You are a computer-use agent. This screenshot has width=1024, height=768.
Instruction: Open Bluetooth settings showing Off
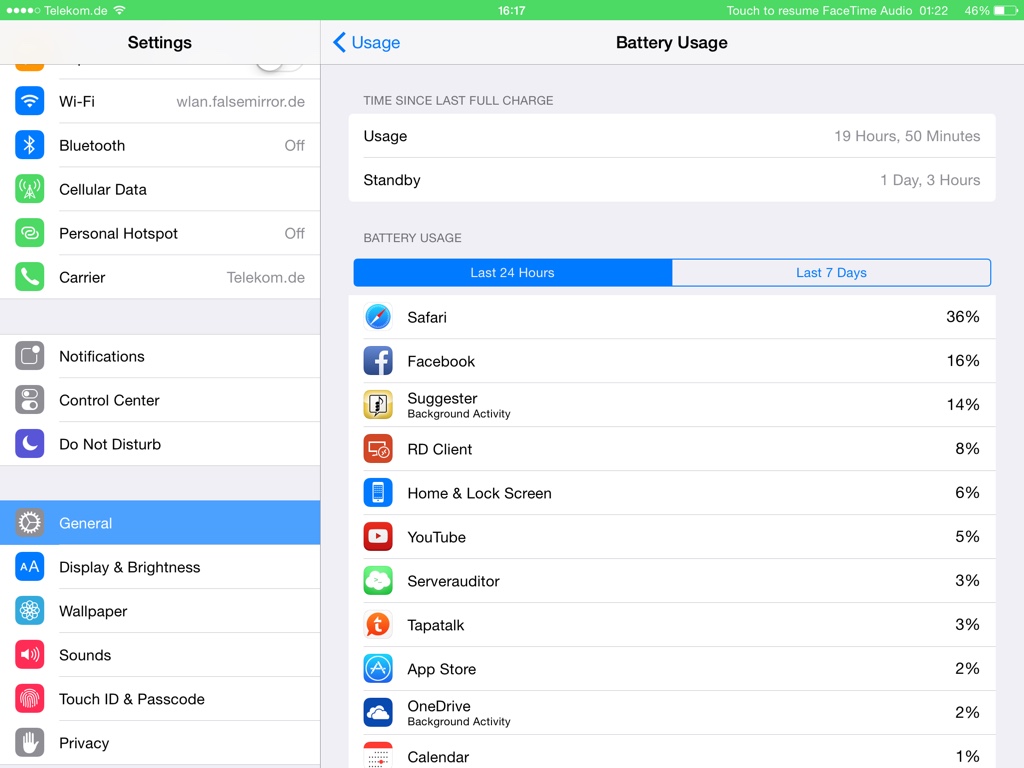pyautogui.click(x=160, y=145)
